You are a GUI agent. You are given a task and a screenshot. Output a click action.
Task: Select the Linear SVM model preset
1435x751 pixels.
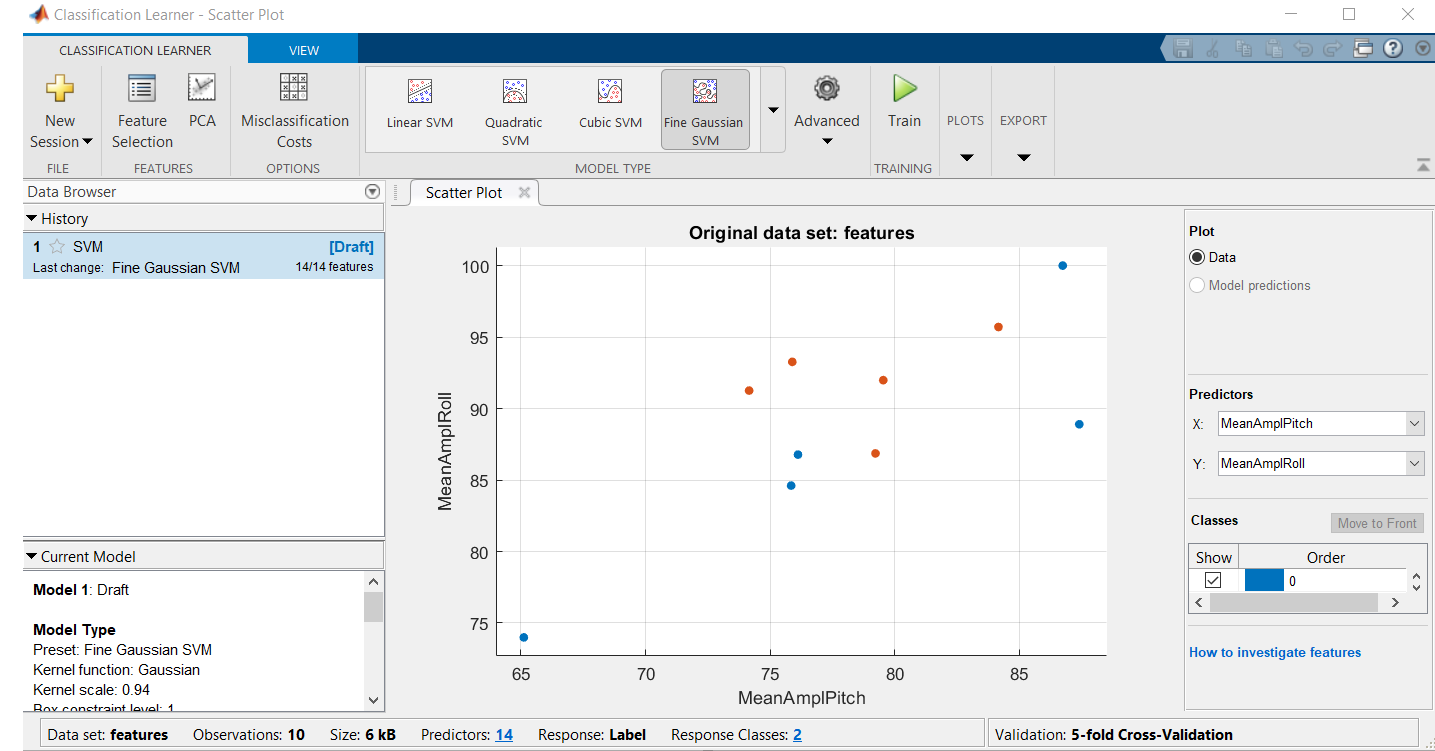[419, 108]
